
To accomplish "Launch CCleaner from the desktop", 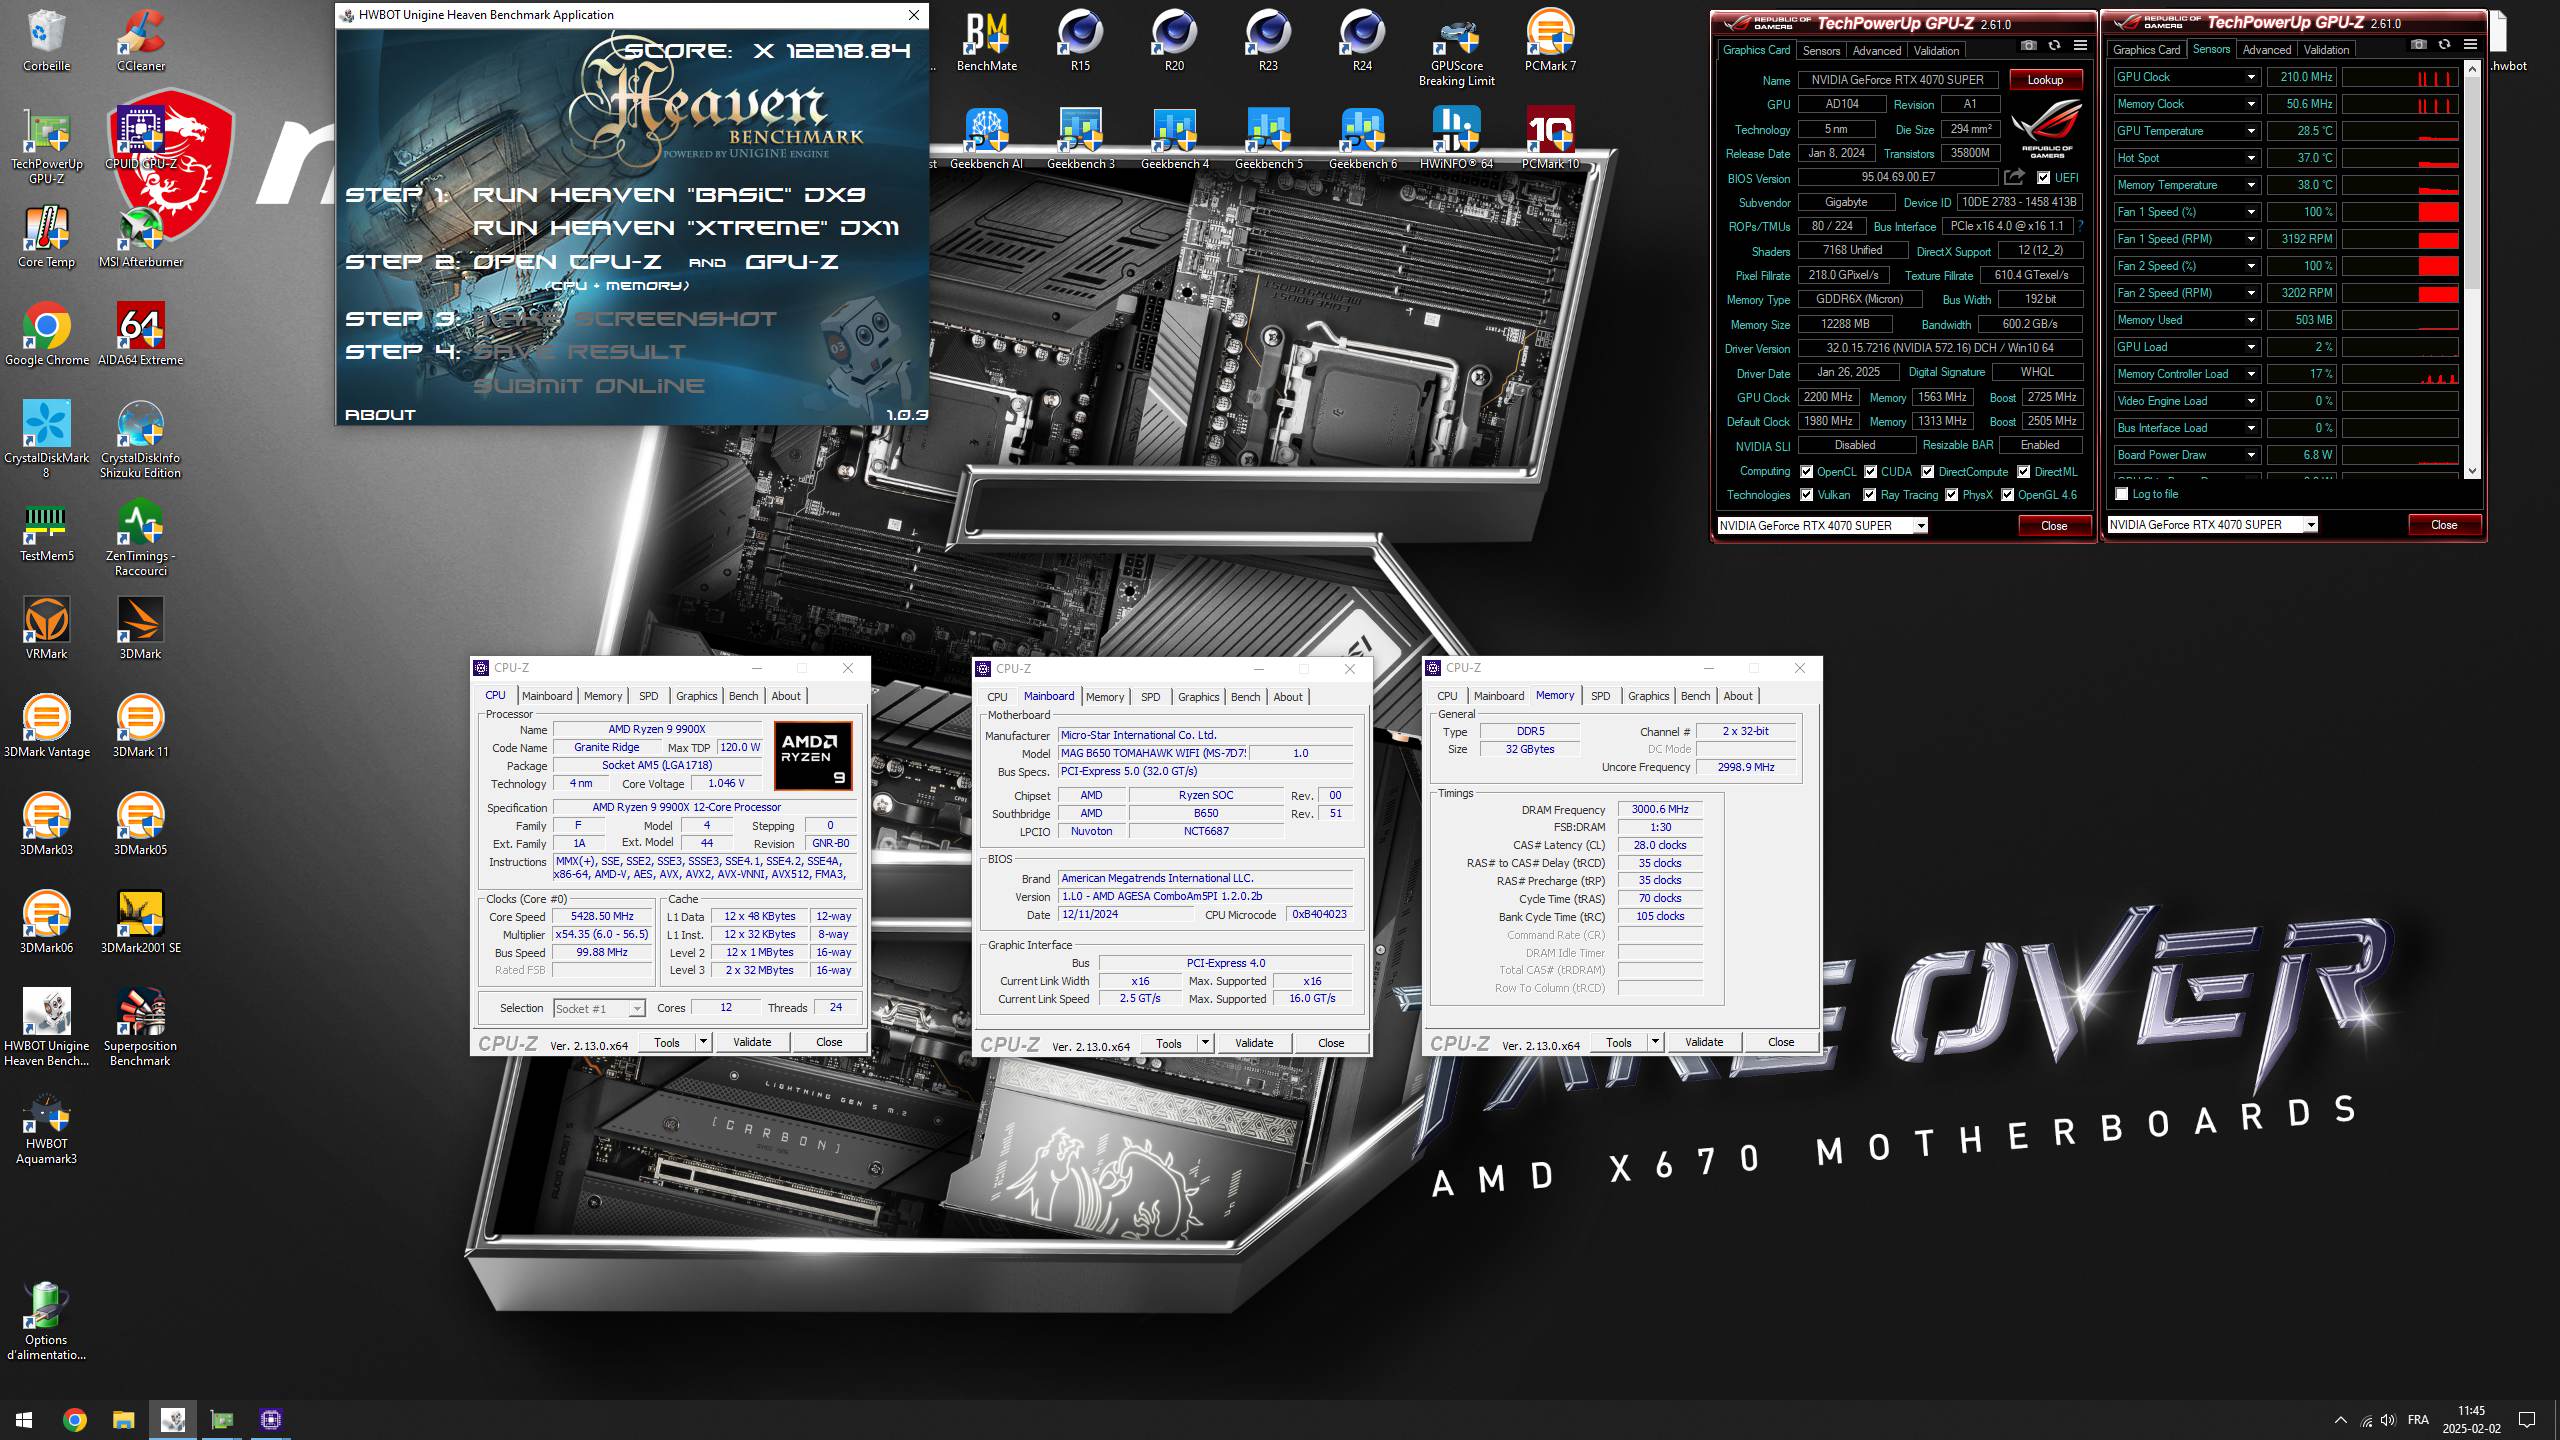I will pyautogui.click(x=141, y=41).
